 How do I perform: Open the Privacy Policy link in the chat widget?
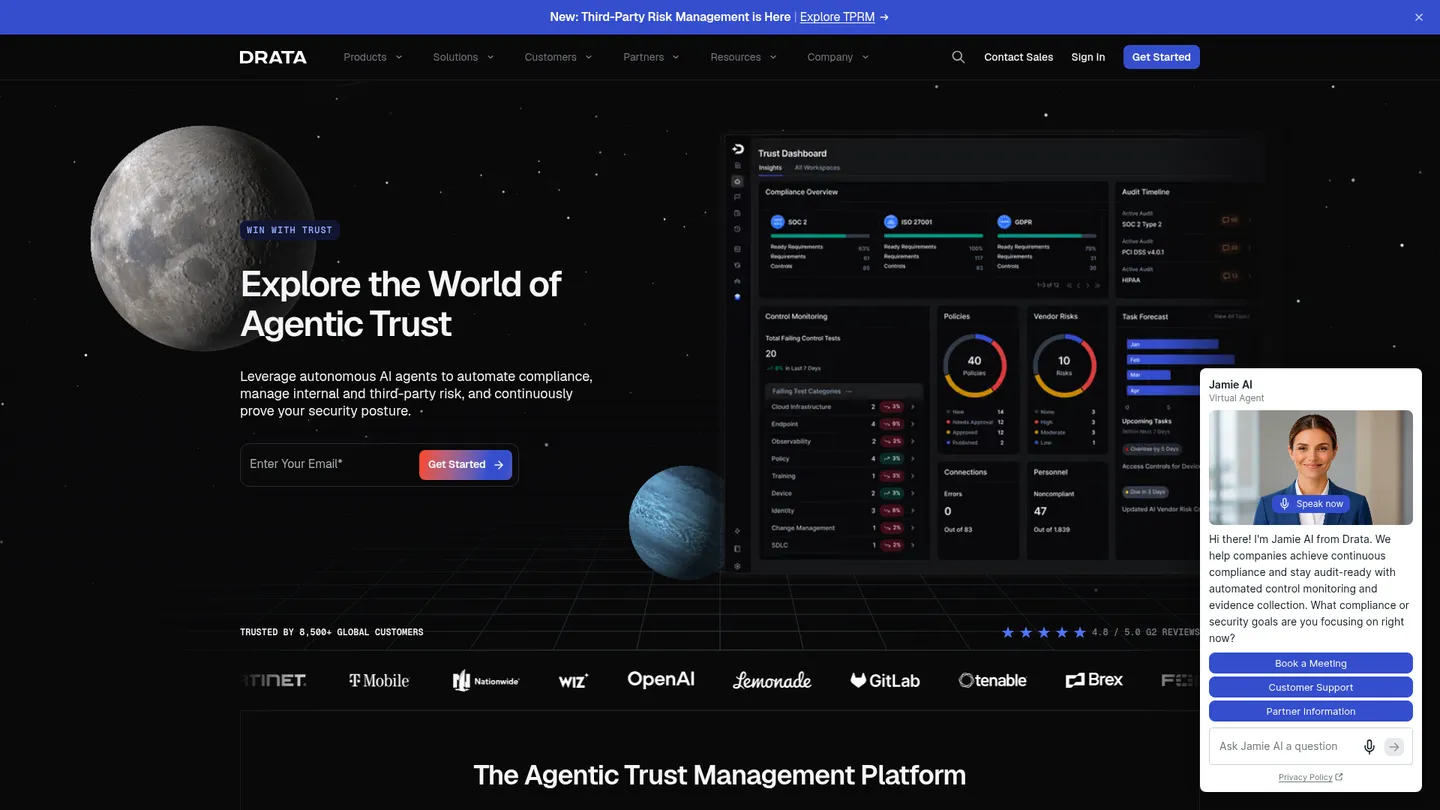[x=1311, y=777]
